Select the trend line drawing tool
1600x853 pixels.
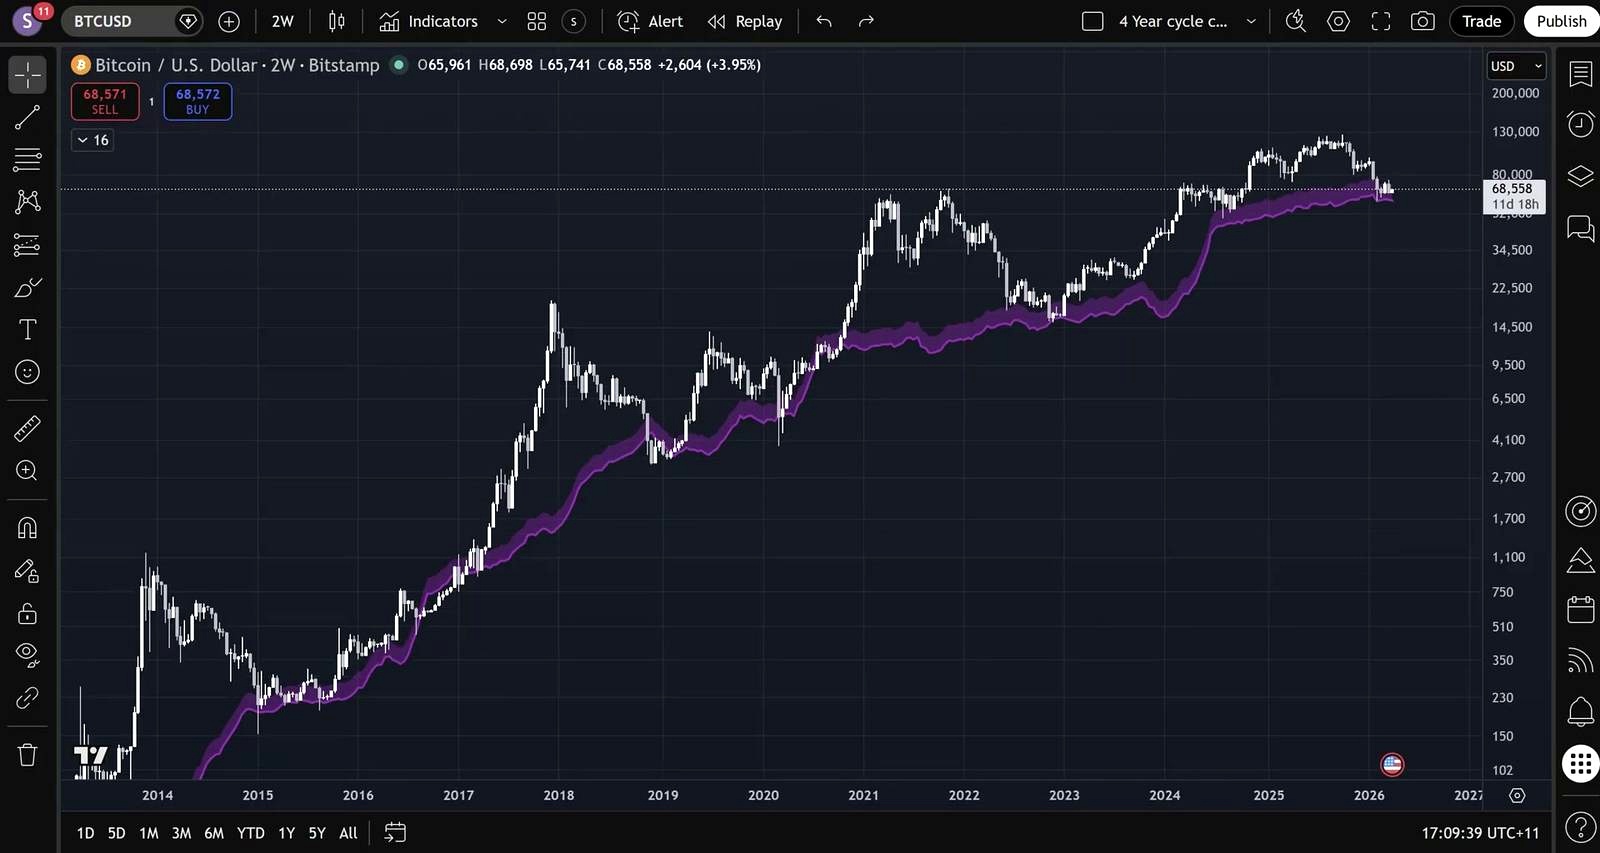(27, 118)
